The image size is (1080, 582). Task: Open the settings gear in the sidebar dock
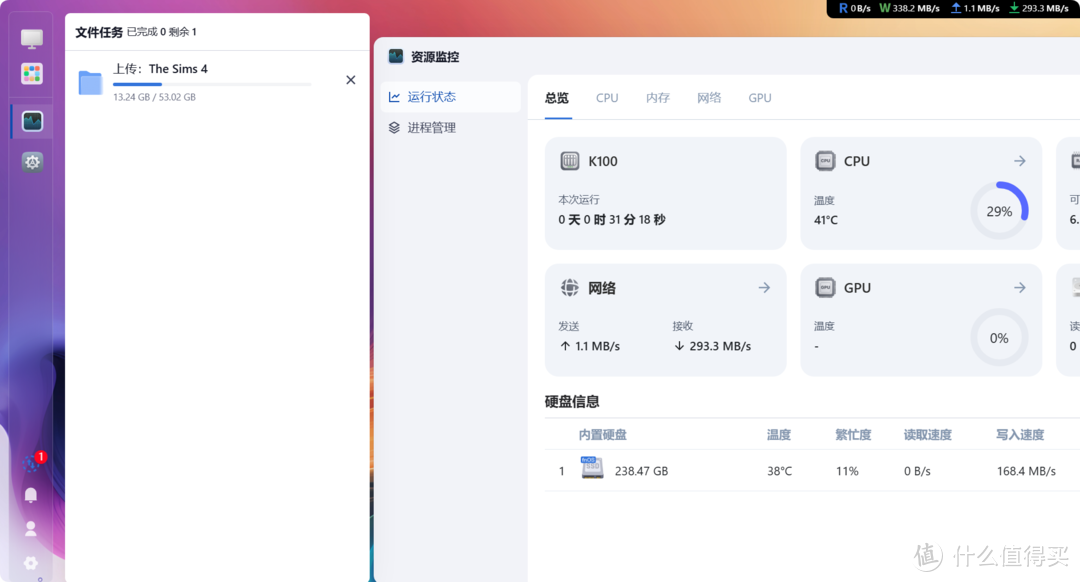32,161
